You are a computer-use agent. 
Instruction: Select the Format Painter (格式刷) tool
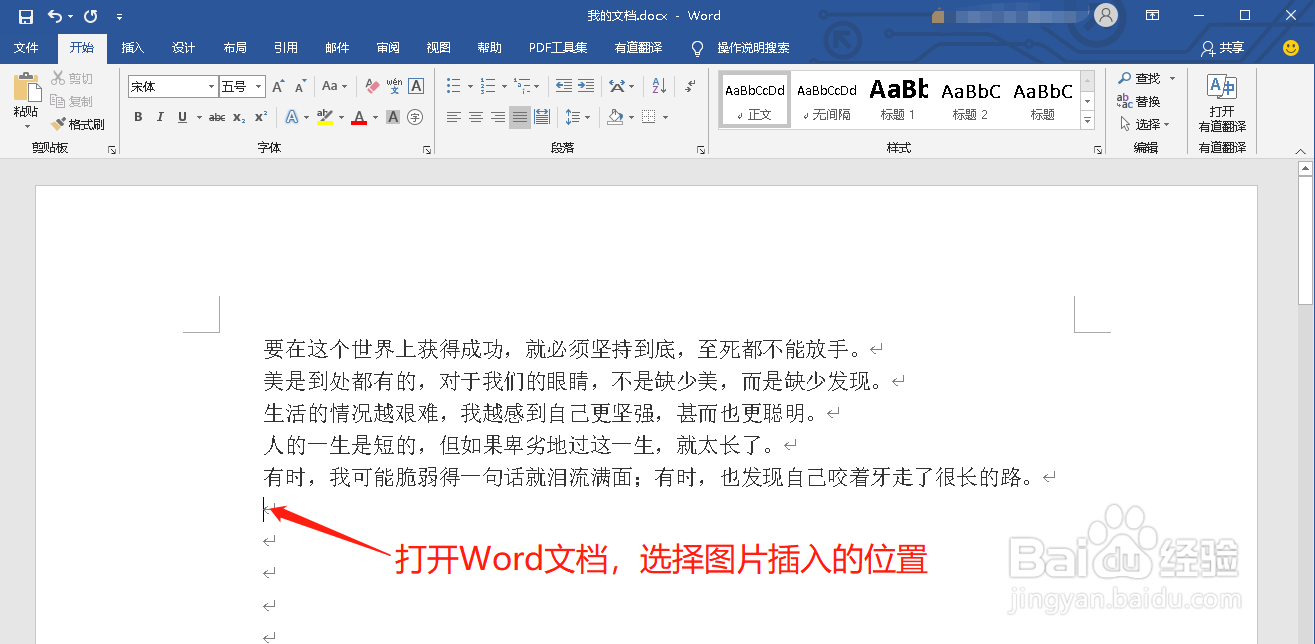point(78,124)
